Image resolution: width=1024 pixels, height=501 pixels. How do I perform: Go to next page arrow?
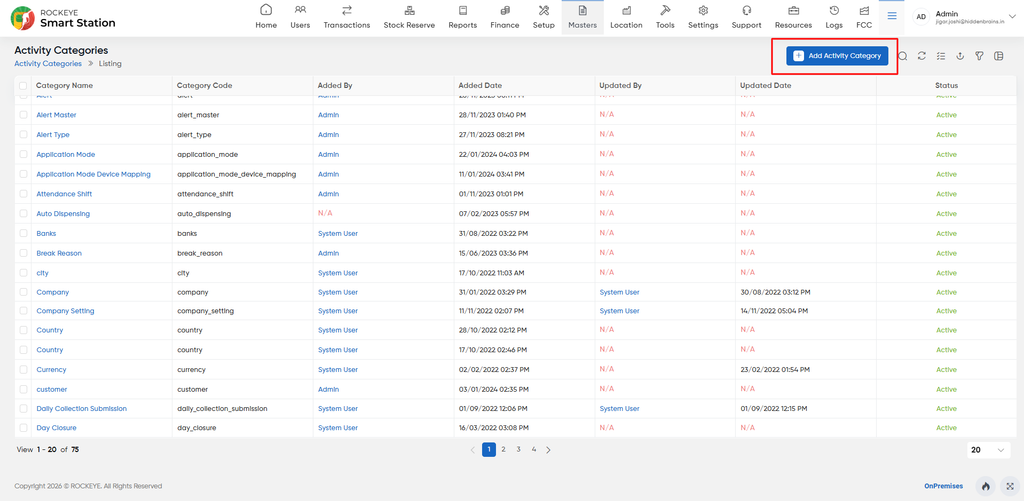(549, 450)
